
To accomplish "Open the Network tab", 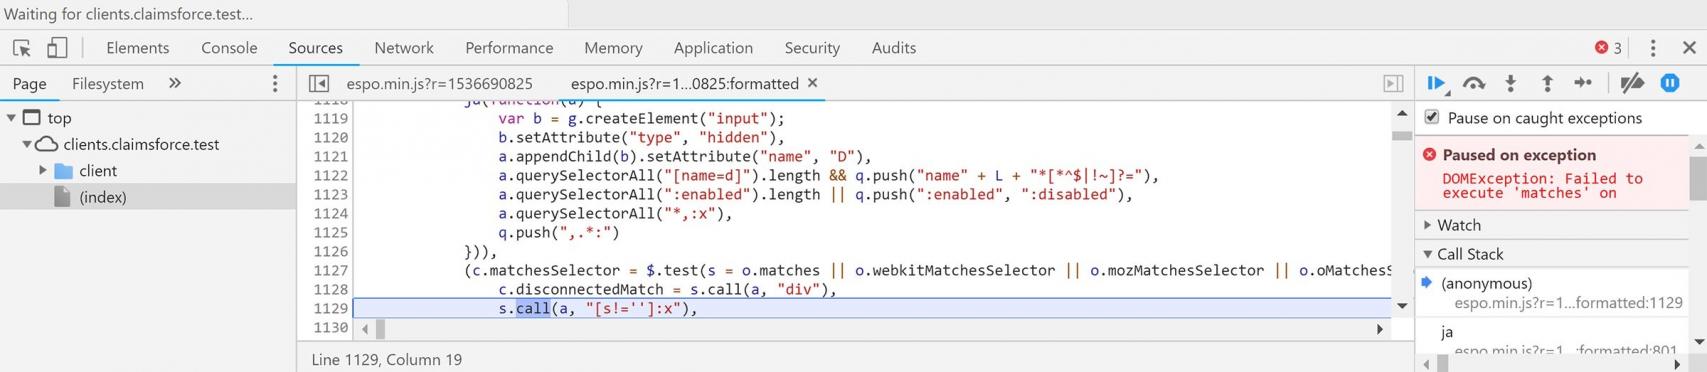I will point(404,47).
